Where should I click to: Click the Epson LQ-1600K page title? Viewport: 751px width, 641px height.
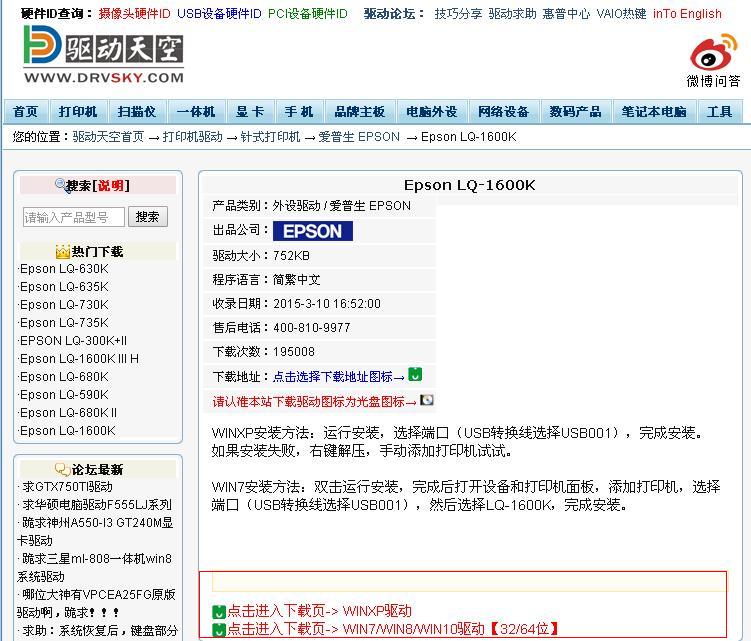pos(469,185)
